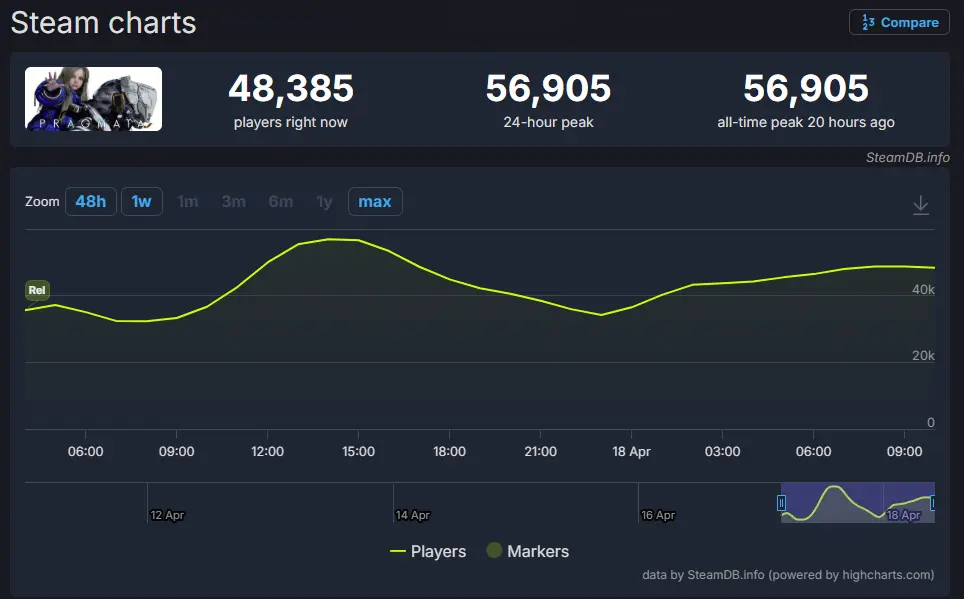Click the game cover thumbnail
This screenshot has width=964, height=599.
[93, 99]
